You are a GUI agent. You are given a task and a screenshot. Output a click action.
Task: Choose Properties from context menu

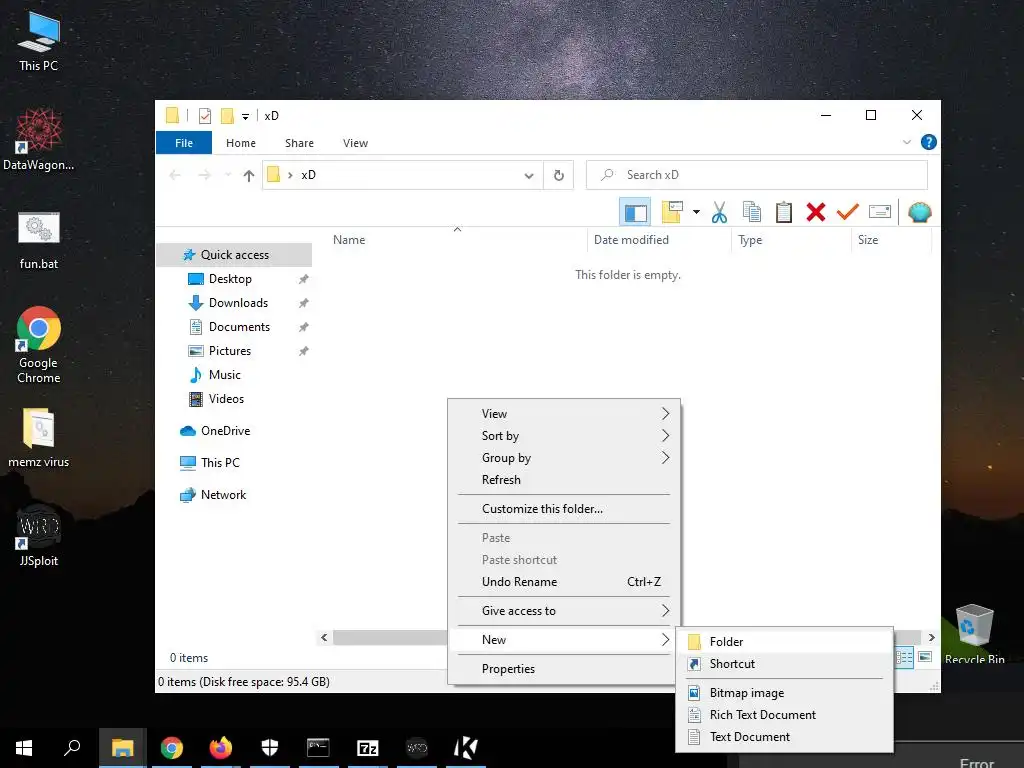coord(564,669)
